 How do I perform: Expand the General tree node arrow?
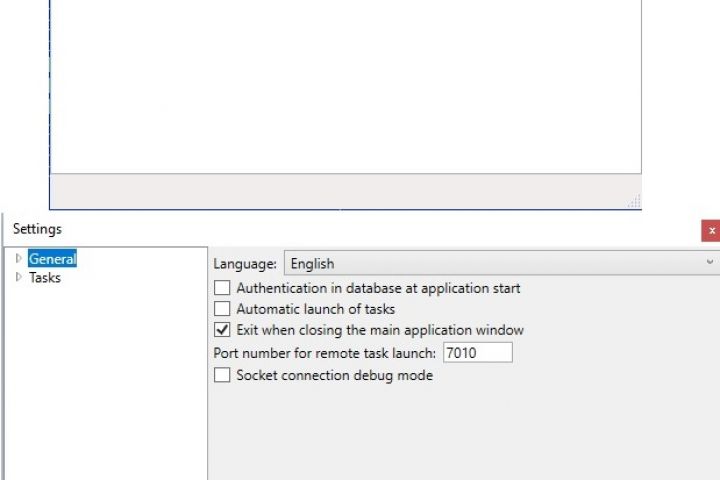19,259
